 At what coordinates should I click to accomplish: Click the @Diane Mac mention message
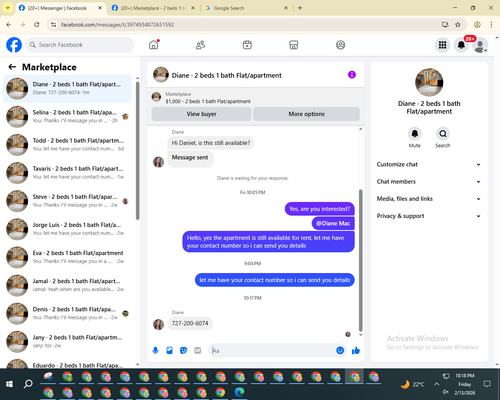pyautogui.click(x=333, y=223)
